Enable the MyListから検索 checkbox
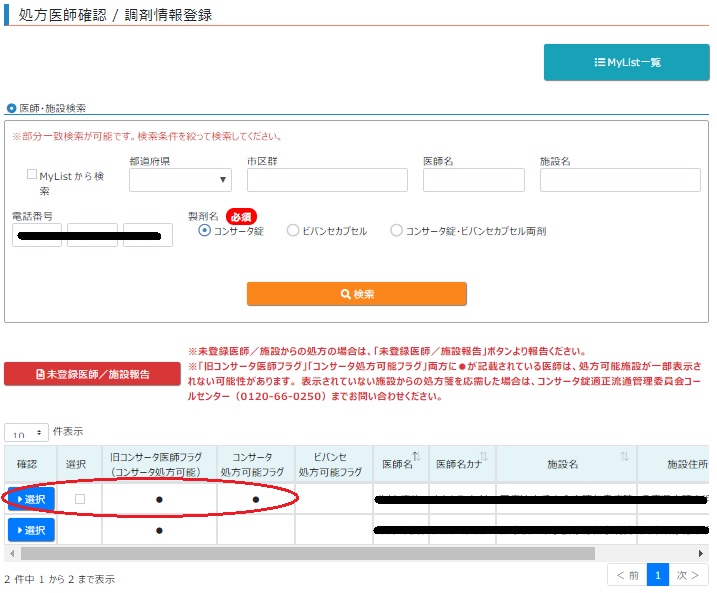Viewport: 717px width, 593px height. (32, 174)
